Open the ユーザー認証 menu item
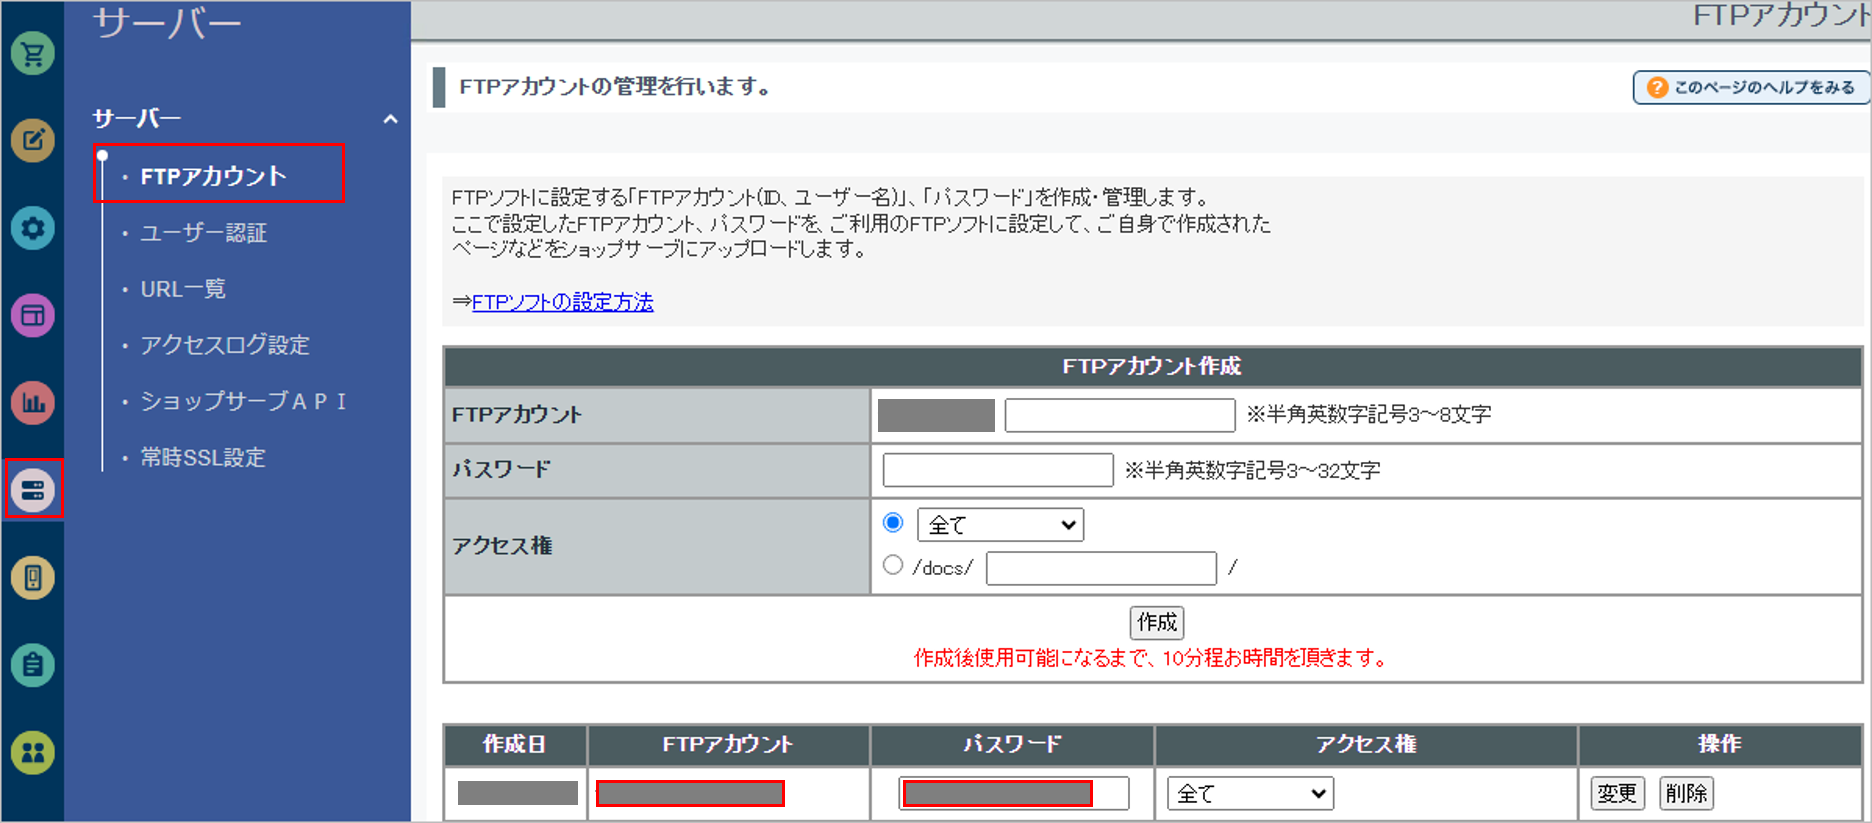The width and height of the screenshot is (1872, 823). pyautogui.click(x=203, y=233)
